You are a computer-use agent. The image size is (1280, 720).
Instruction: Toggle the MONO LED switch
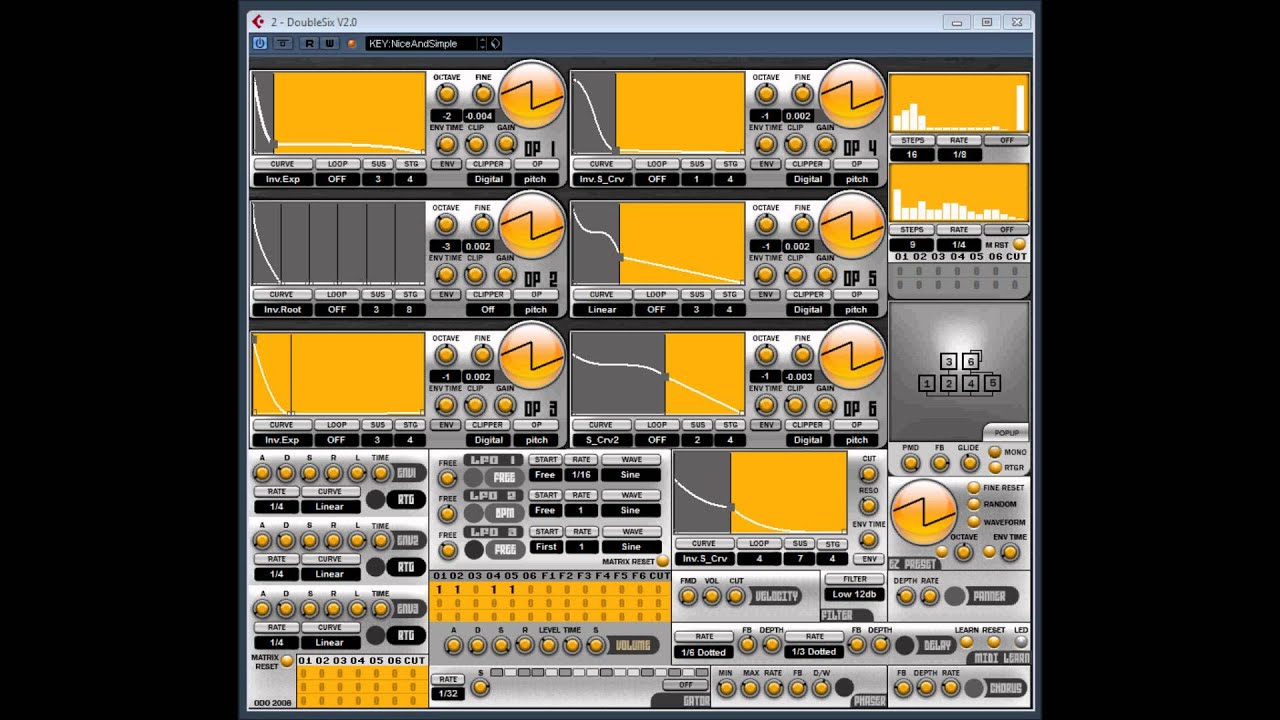(x=994, y=452)
